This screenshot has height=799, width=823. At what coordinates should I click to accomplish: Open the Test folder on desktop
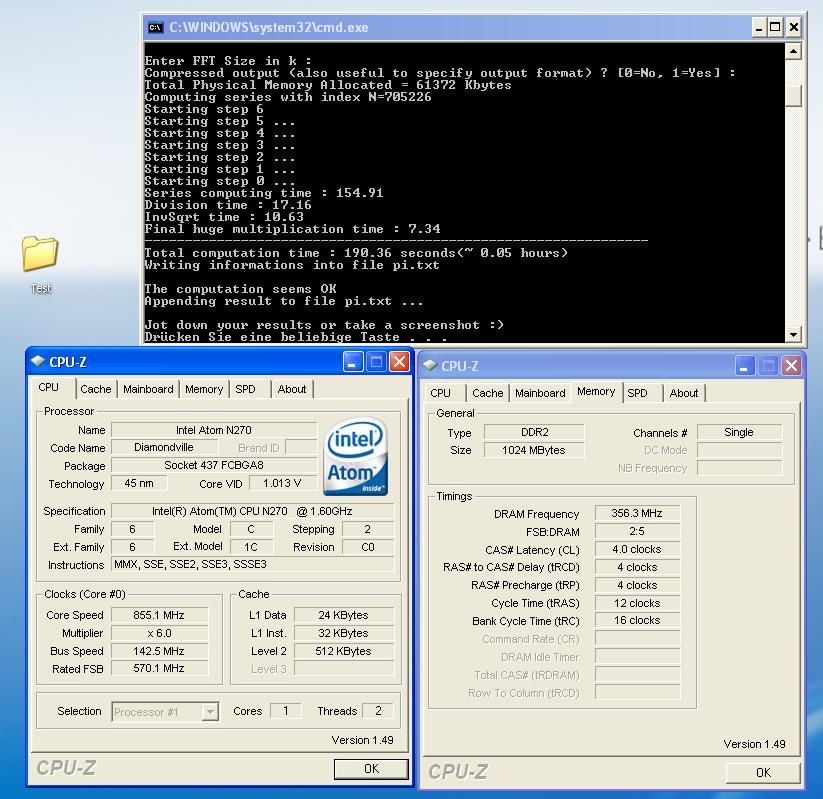point(40,262)
